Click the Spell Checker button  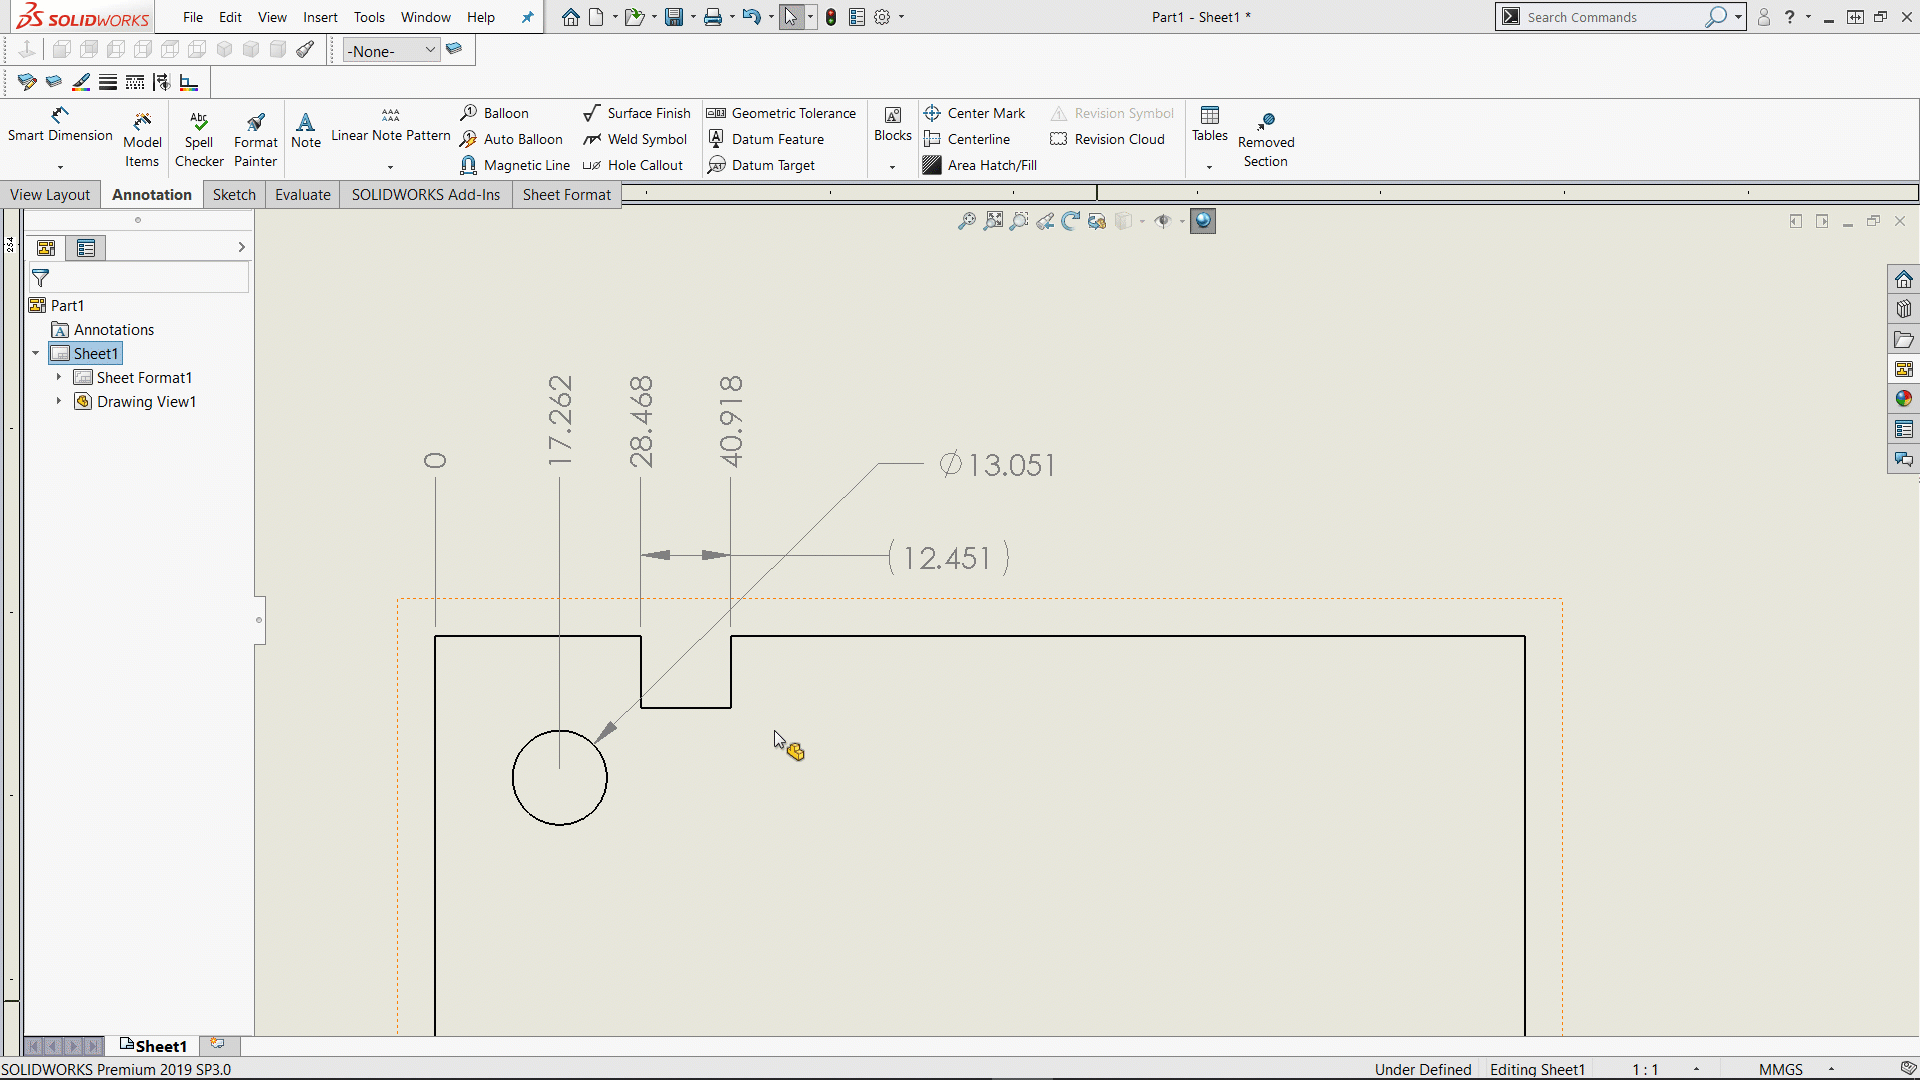click(198, 136)
